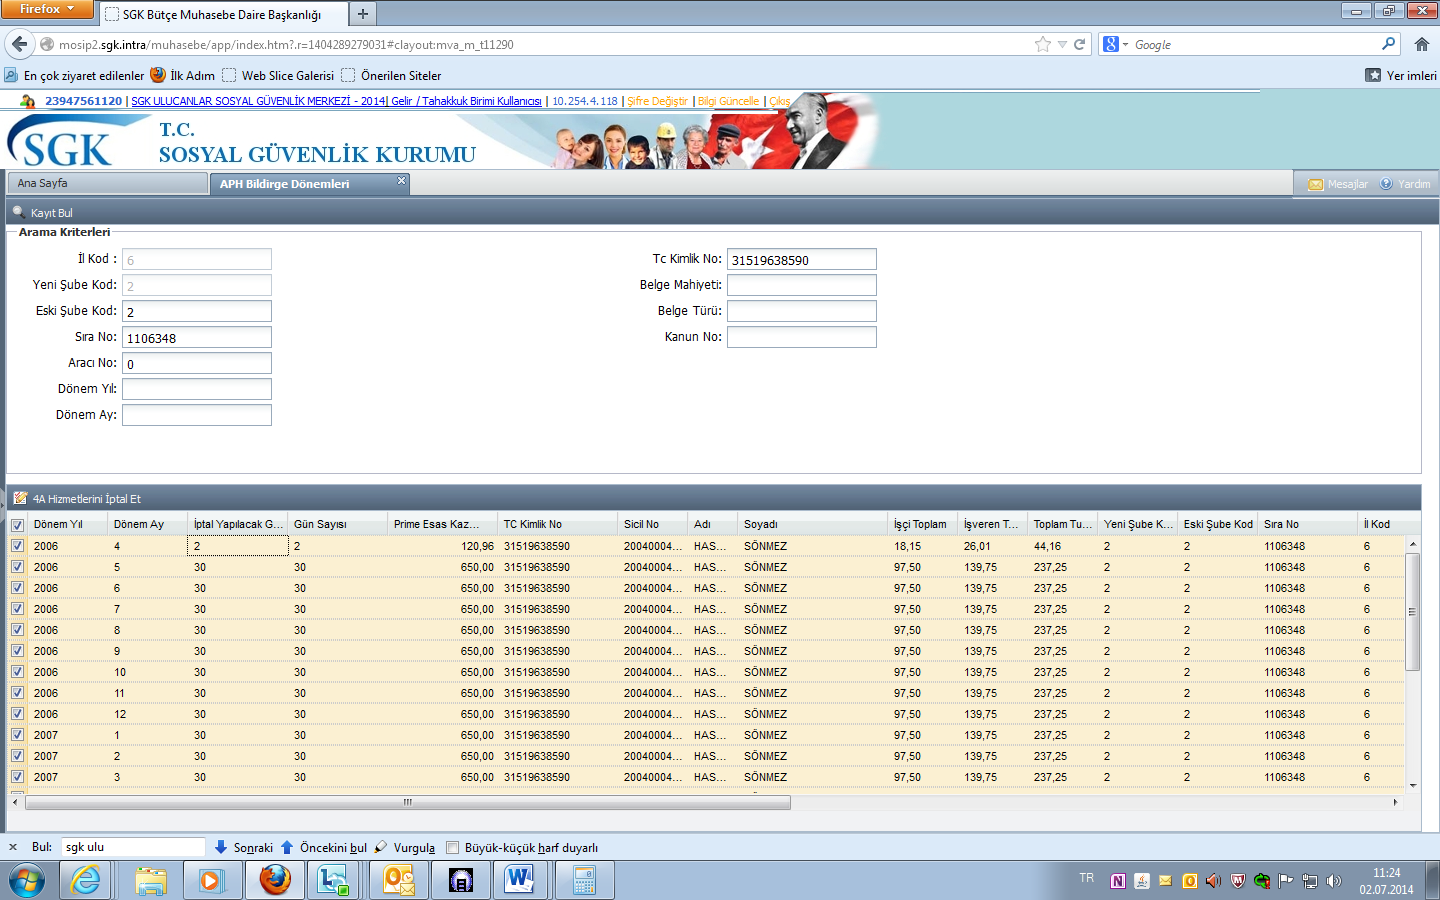The image size is (1440, 900).
Task: Click the OneNote tray icon
Action: (1118, 881)
